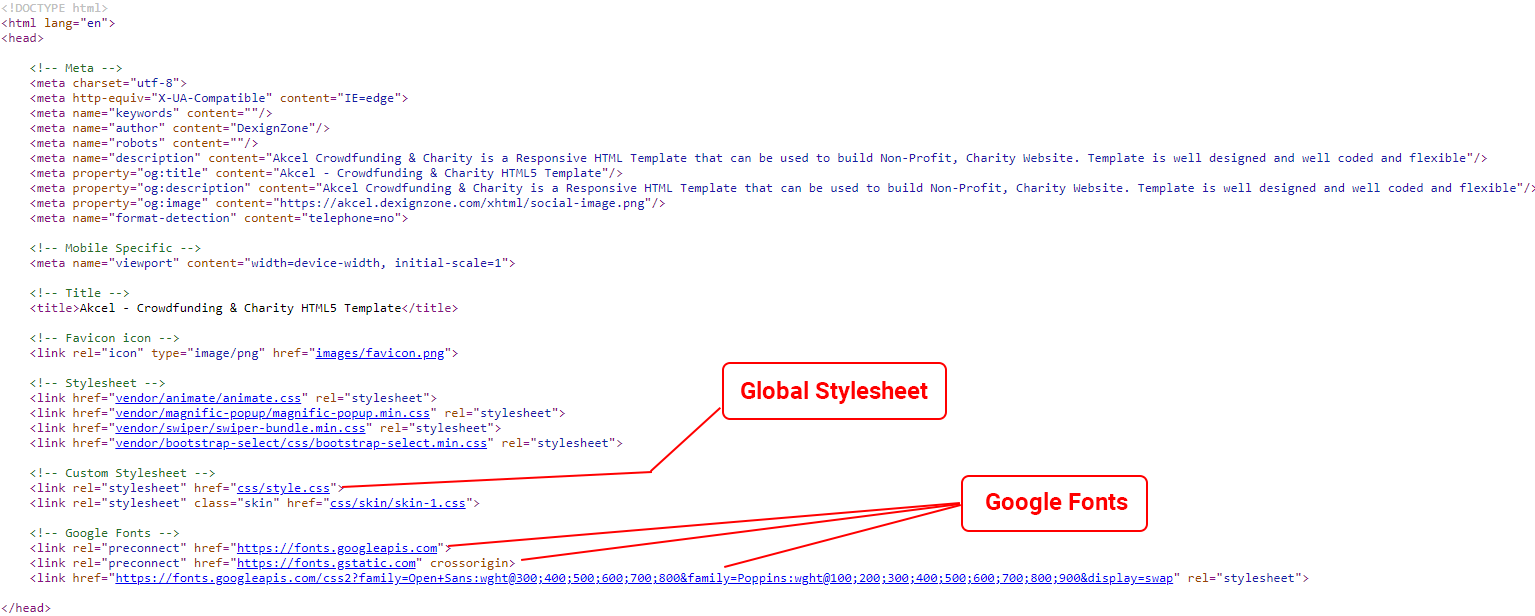Open the css/skin/skin-1.css link

(397, 503)
